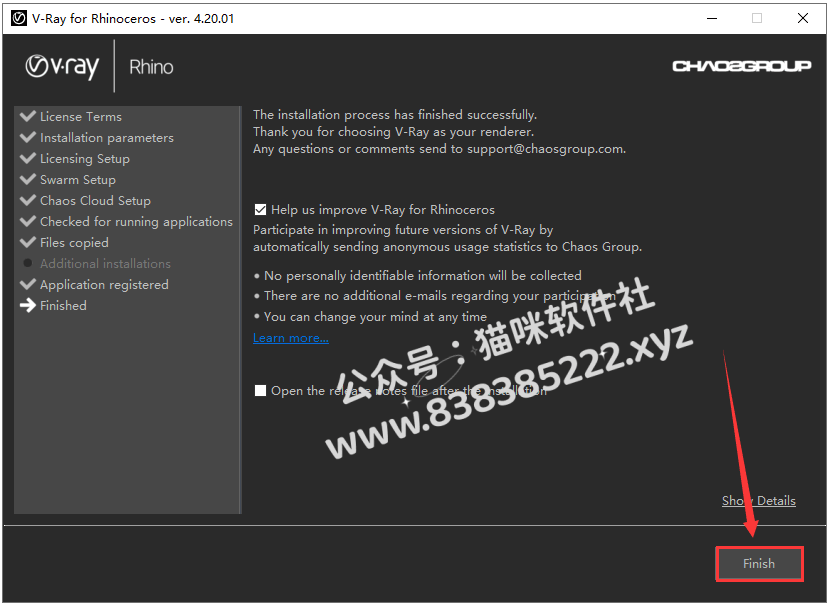Click checkmark icon beside Files copied

click(28, 242)
